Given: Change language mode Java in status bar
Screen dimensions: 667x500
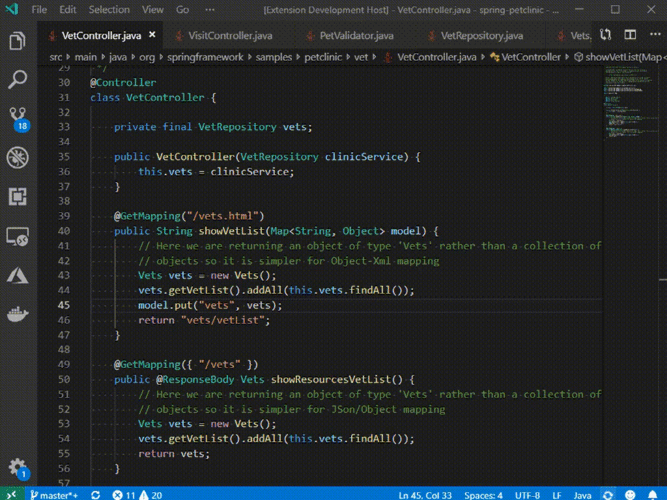Looking at the screenshot, I should pyautogui.click(x=582, y=495).
